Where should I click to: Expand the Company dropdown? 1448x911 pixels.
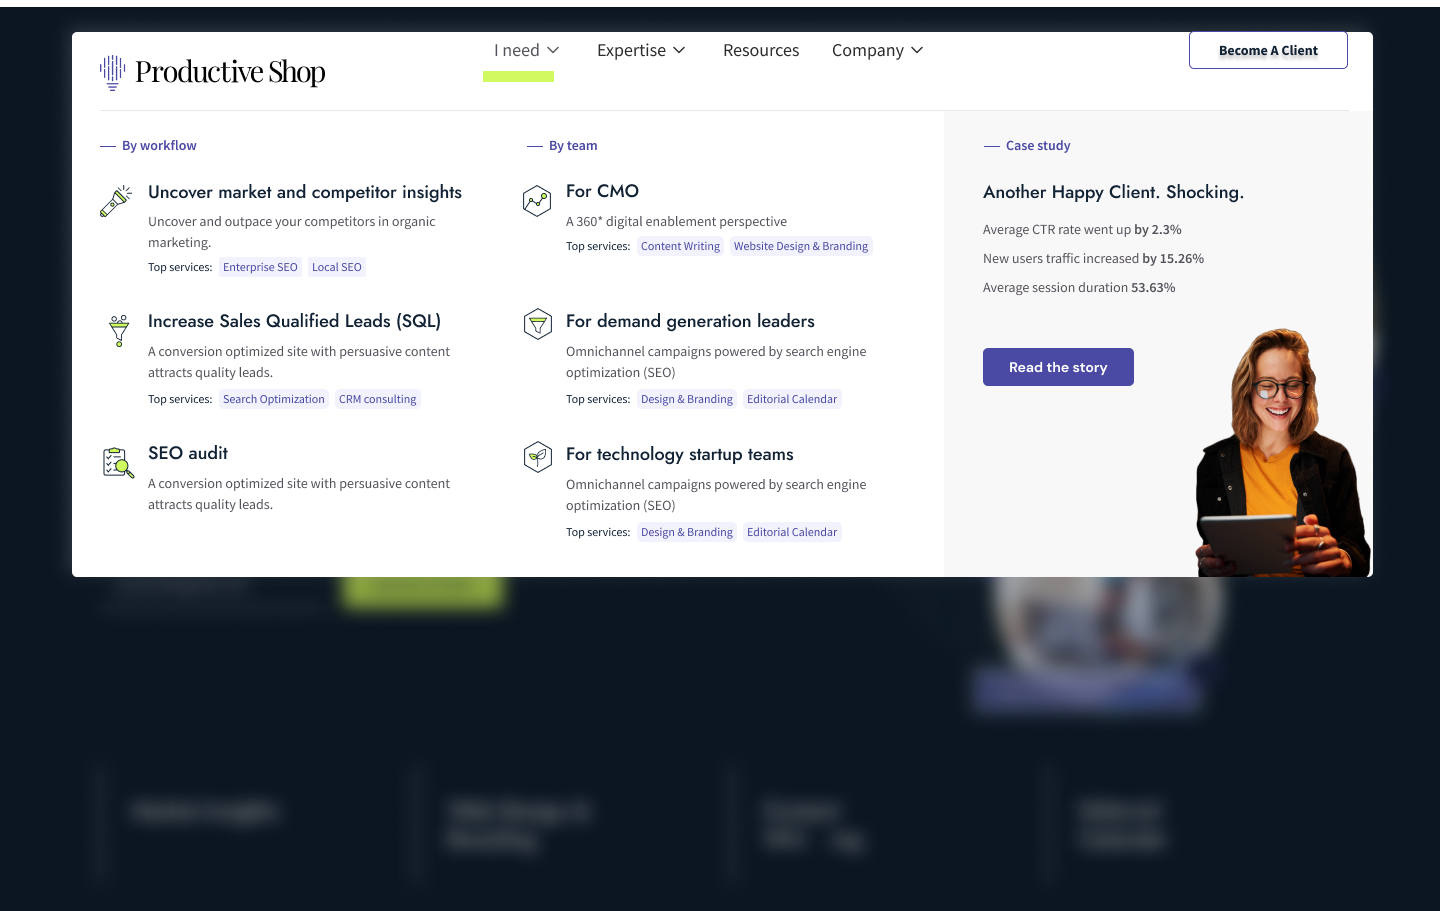877,49
